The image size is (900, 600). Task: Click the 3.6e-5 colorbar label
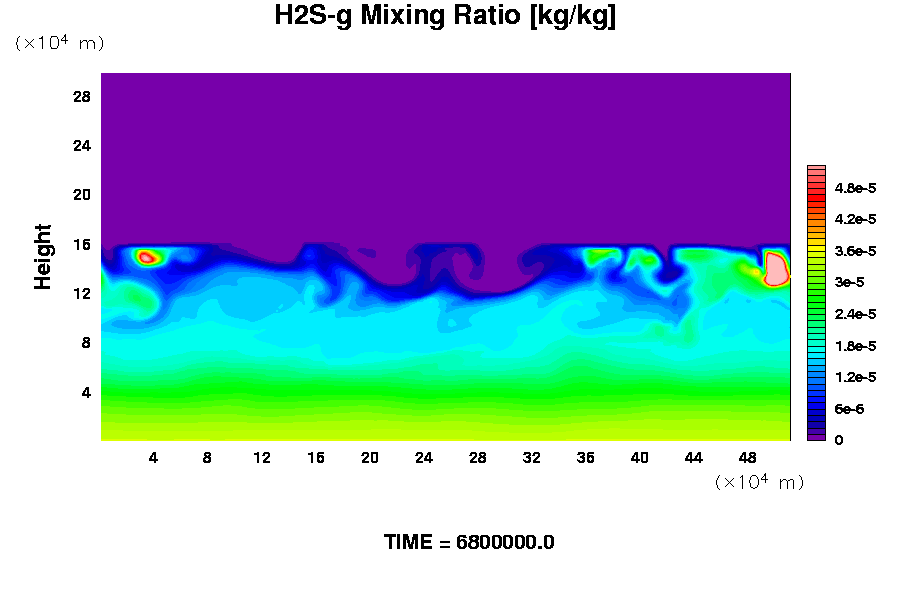pos(855,251)
